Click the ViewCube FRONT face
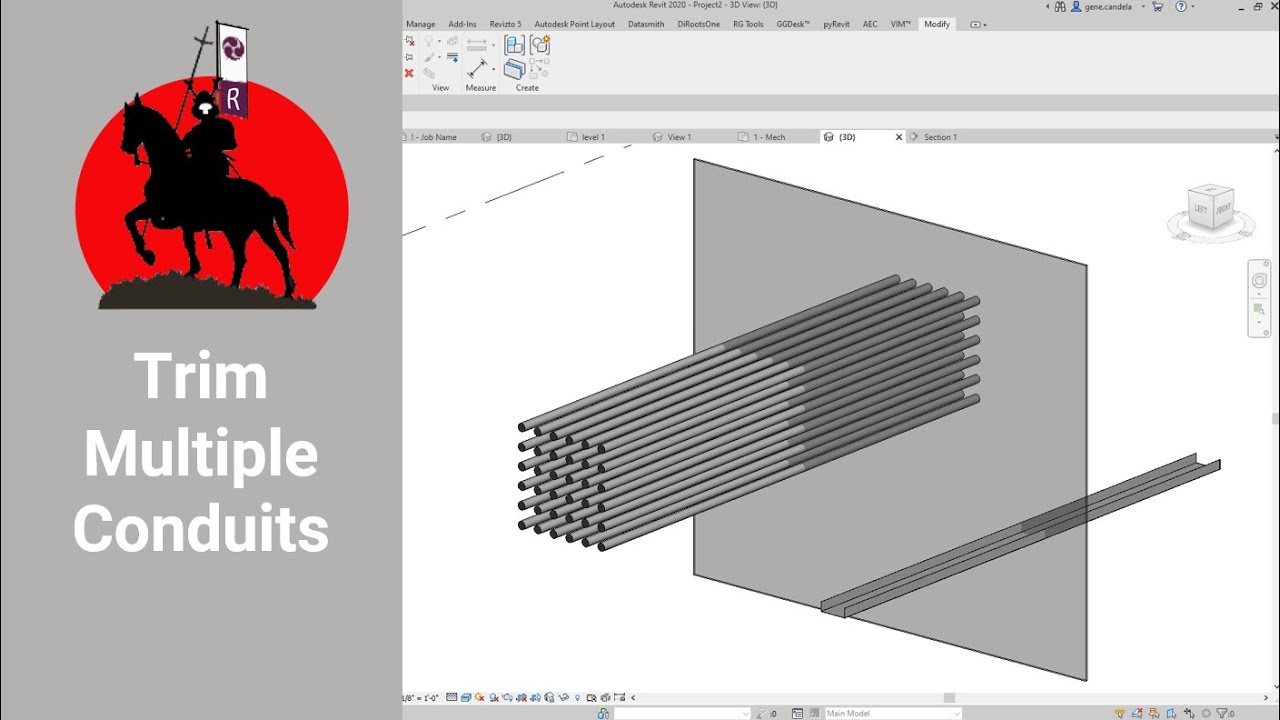1280x720 pixels. [x=1224, y=211]
